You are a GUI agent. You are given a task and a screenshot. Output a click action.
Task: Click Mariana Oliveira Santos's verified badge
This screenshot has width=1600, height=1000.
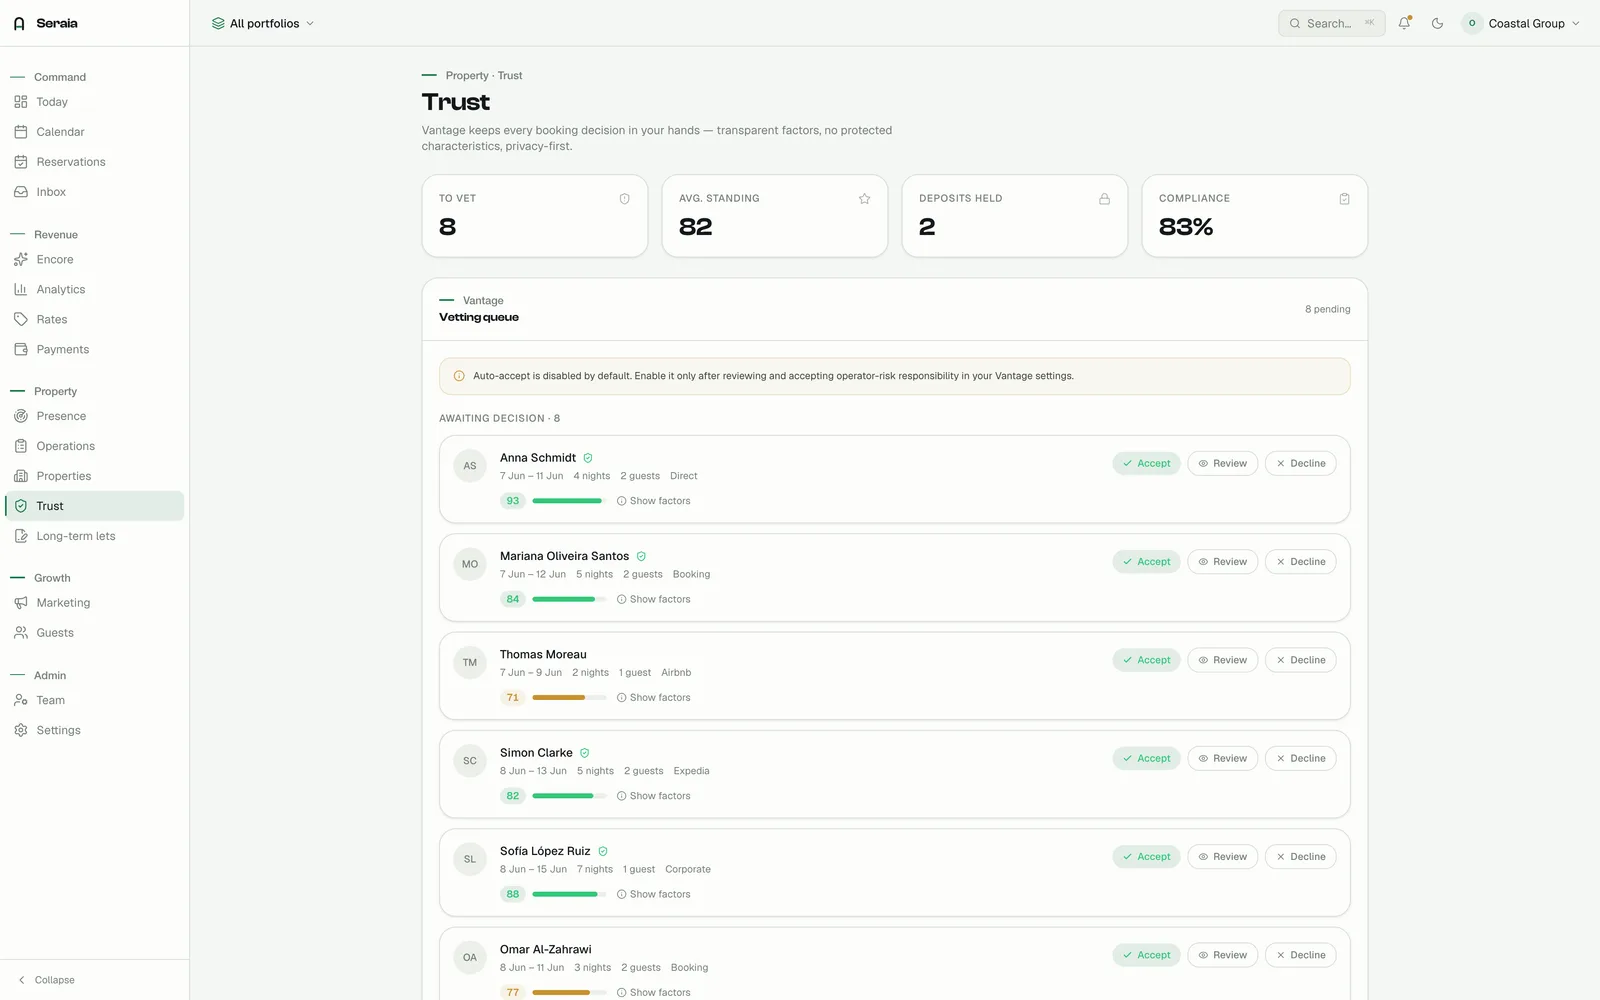(641, 556)
